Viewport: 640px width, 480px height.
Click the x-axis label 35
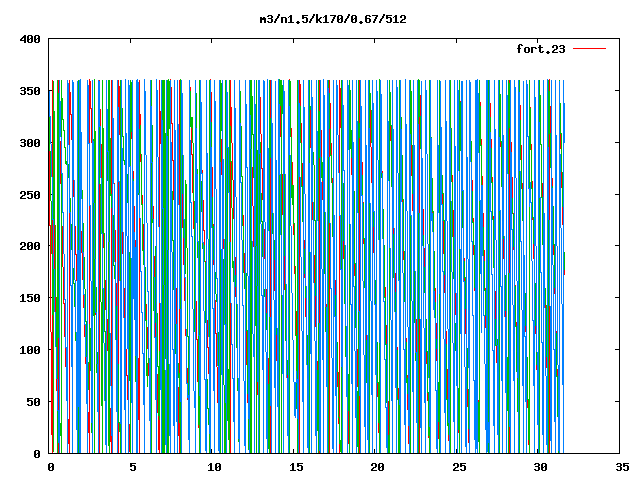(x=622, y=467)
